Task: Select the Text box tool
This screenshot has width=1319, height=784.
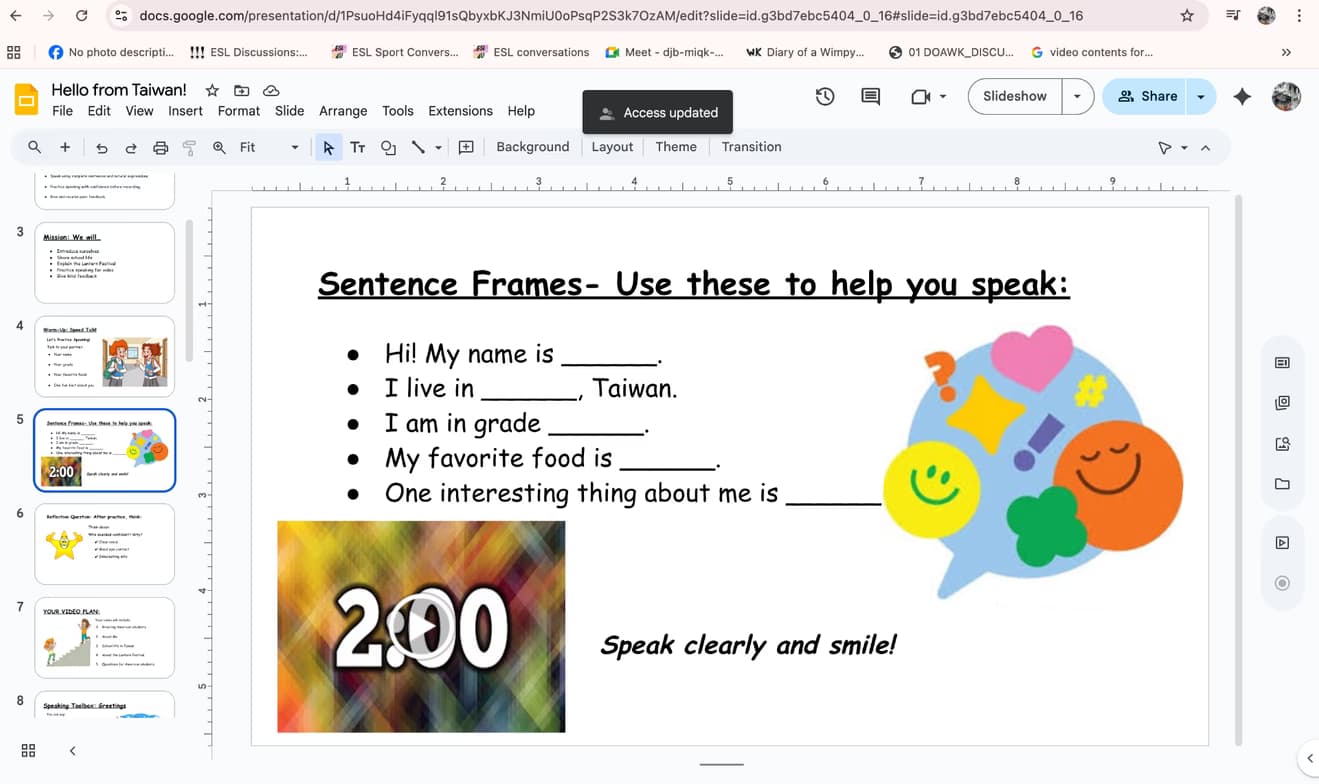Action: (357, 146)
